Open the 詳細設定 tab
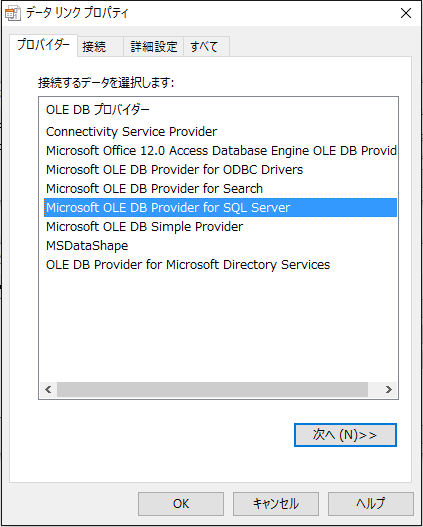 [154, 46]
